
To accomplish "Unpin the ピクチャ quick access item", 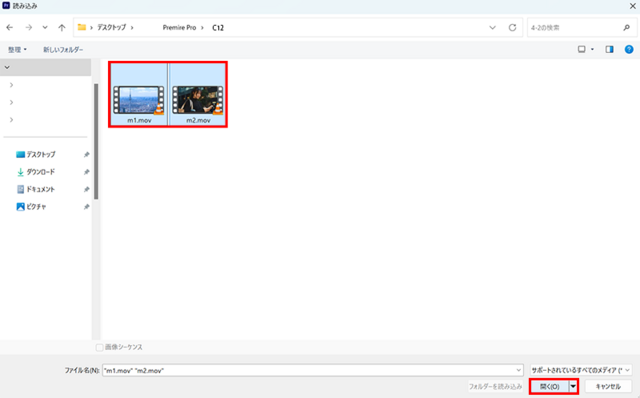I will point(87,207).
